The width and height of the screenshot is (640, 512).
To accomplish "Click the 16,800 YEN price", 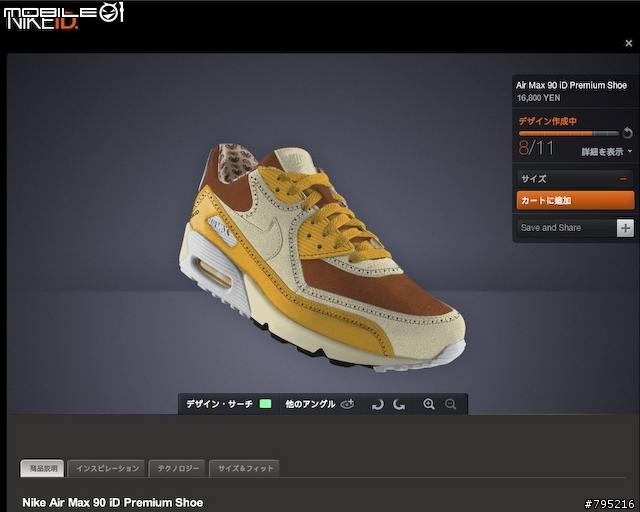I will click(538, 98).
